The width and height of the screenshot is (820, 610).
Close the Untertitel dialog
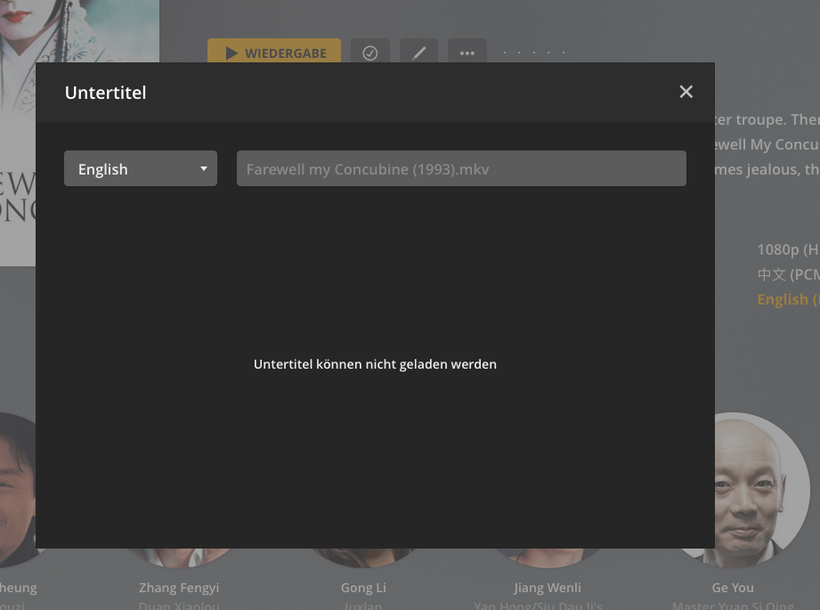pyautogui.click(x=686, y=92)
